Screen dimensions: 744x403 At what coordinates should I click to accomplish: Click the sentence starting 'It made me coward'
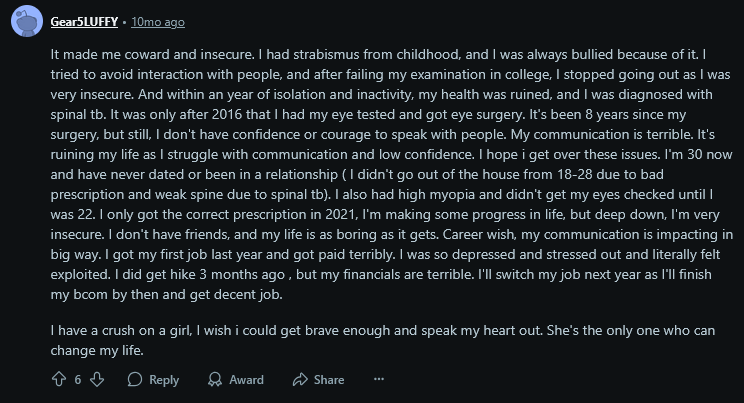152,54
